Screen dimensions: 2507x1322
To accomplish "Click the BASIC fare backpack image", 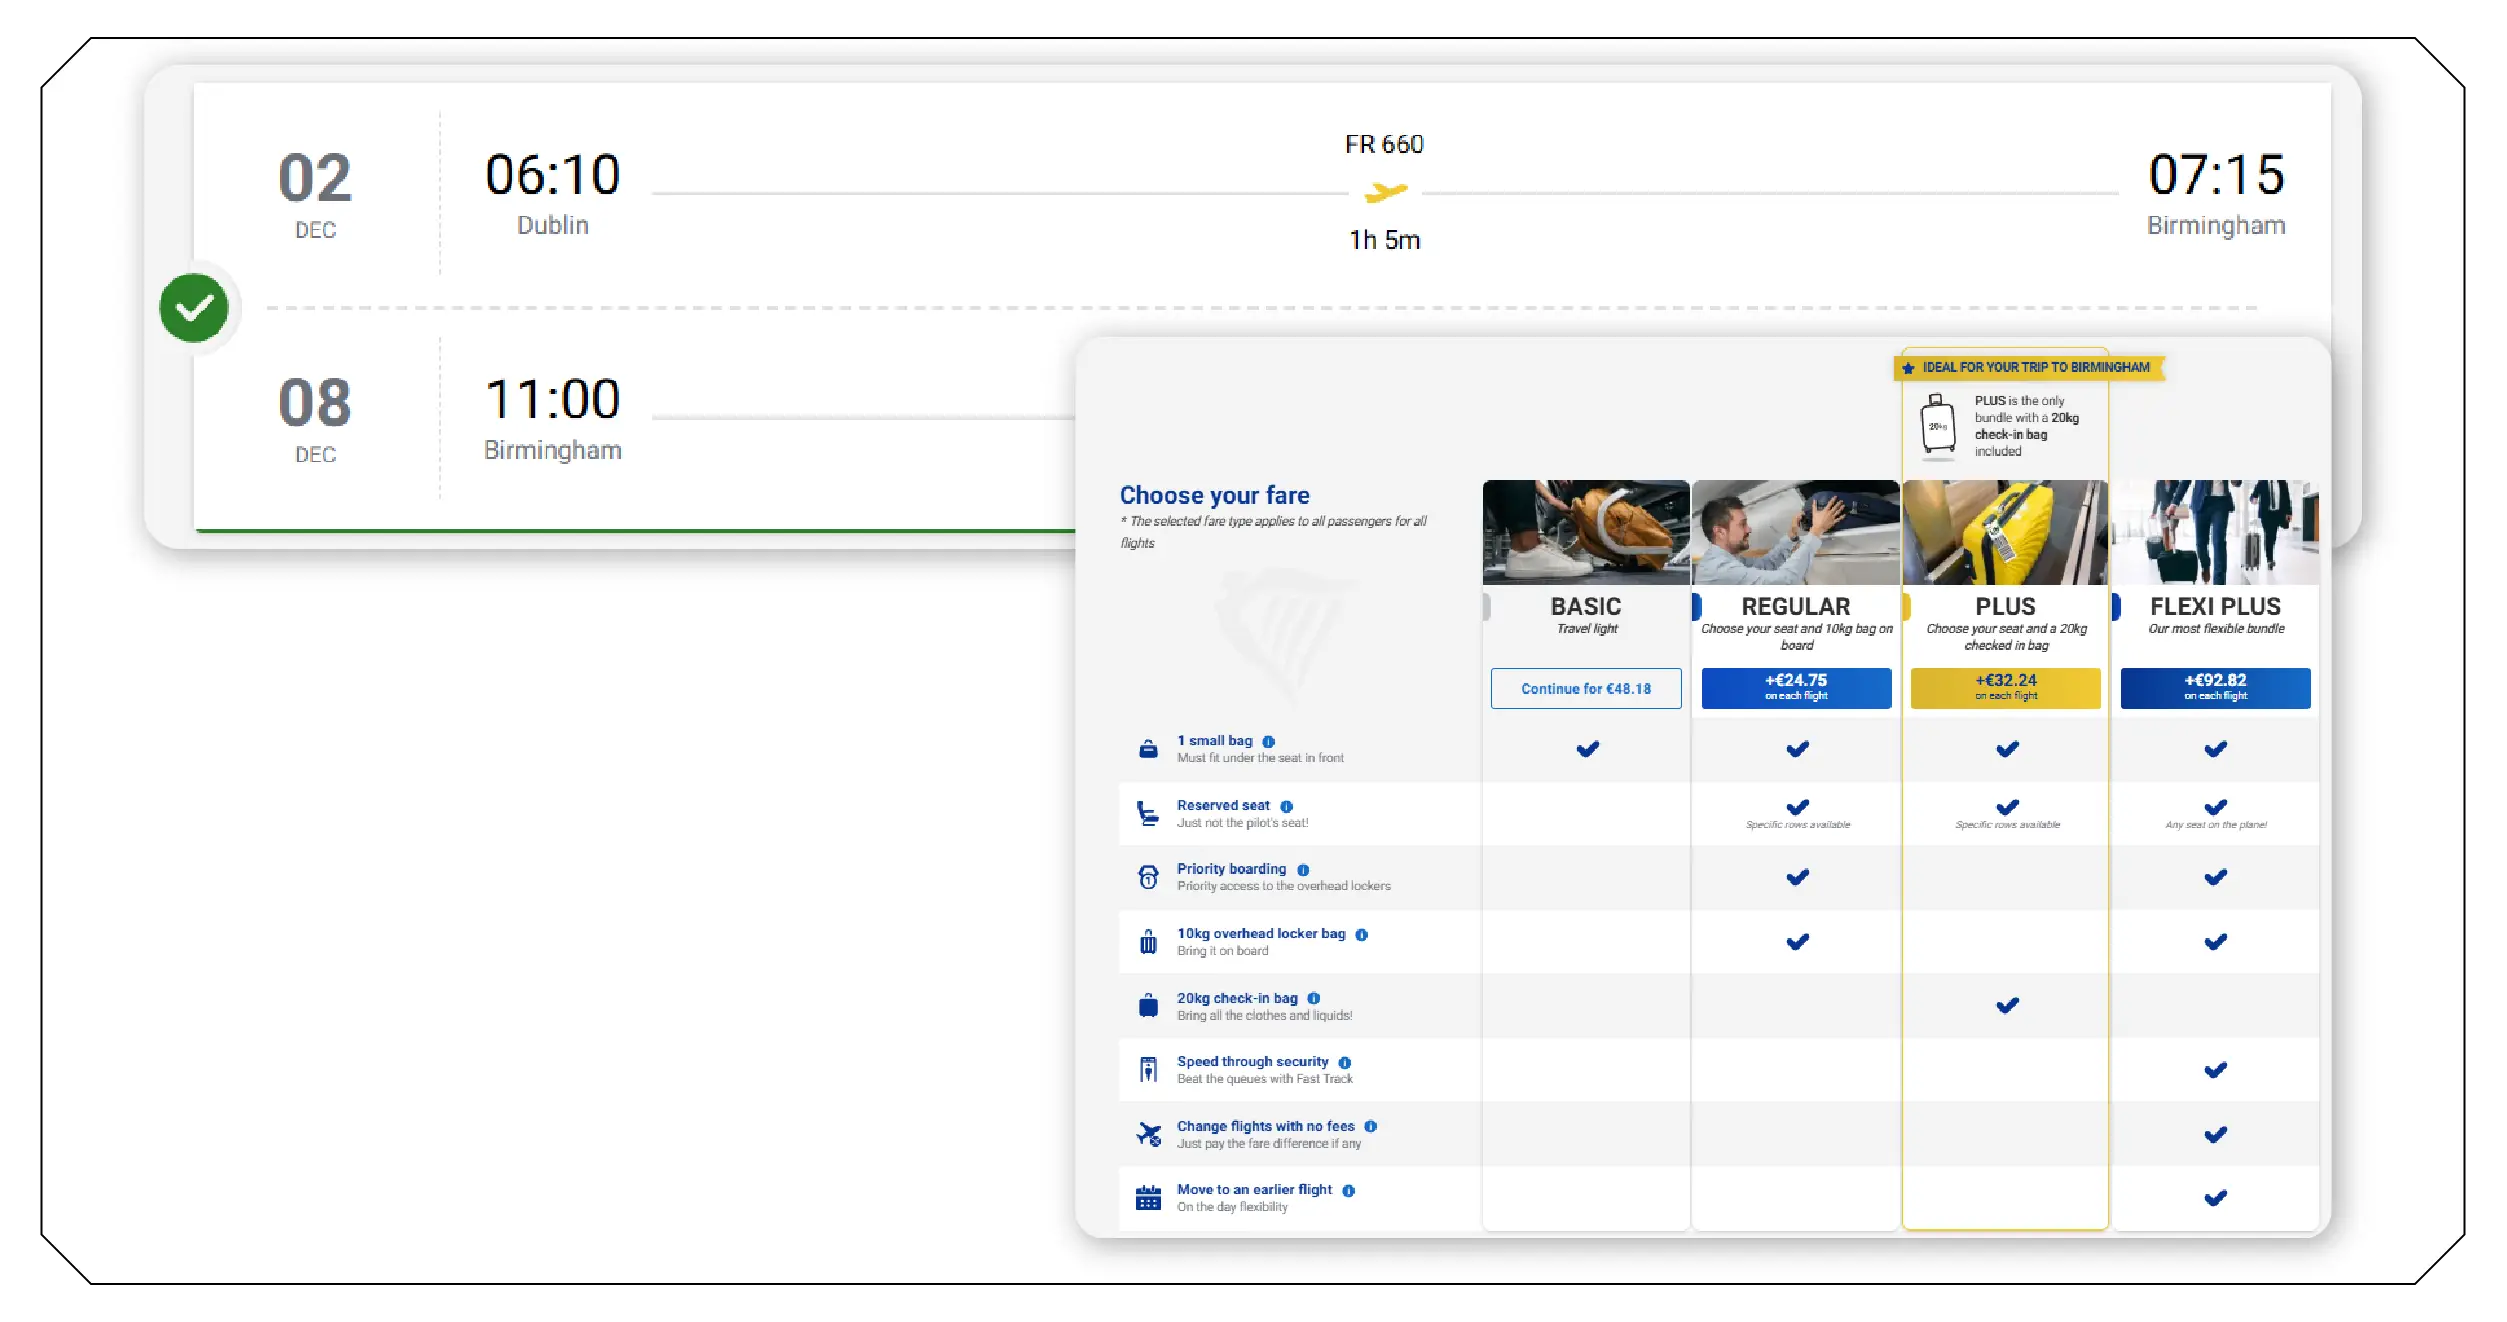I will pos(1585,532).
